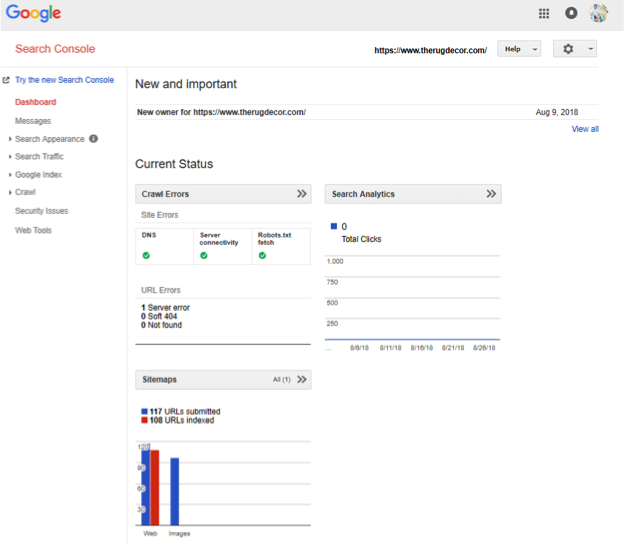Screen dimensions: 624x546
Task: Open Web Tools in sidebar
Action: [33, 230]
